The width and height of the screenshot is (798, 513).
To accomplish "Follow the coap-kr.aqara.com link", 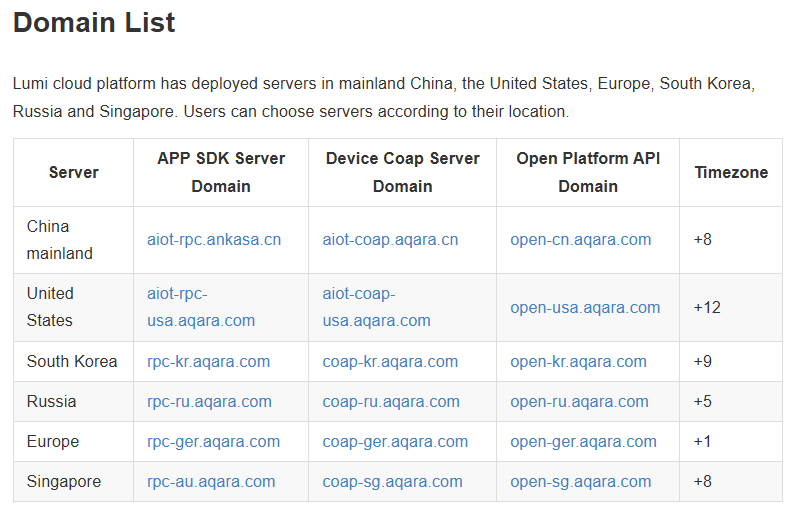I will (x=390, y=362).
